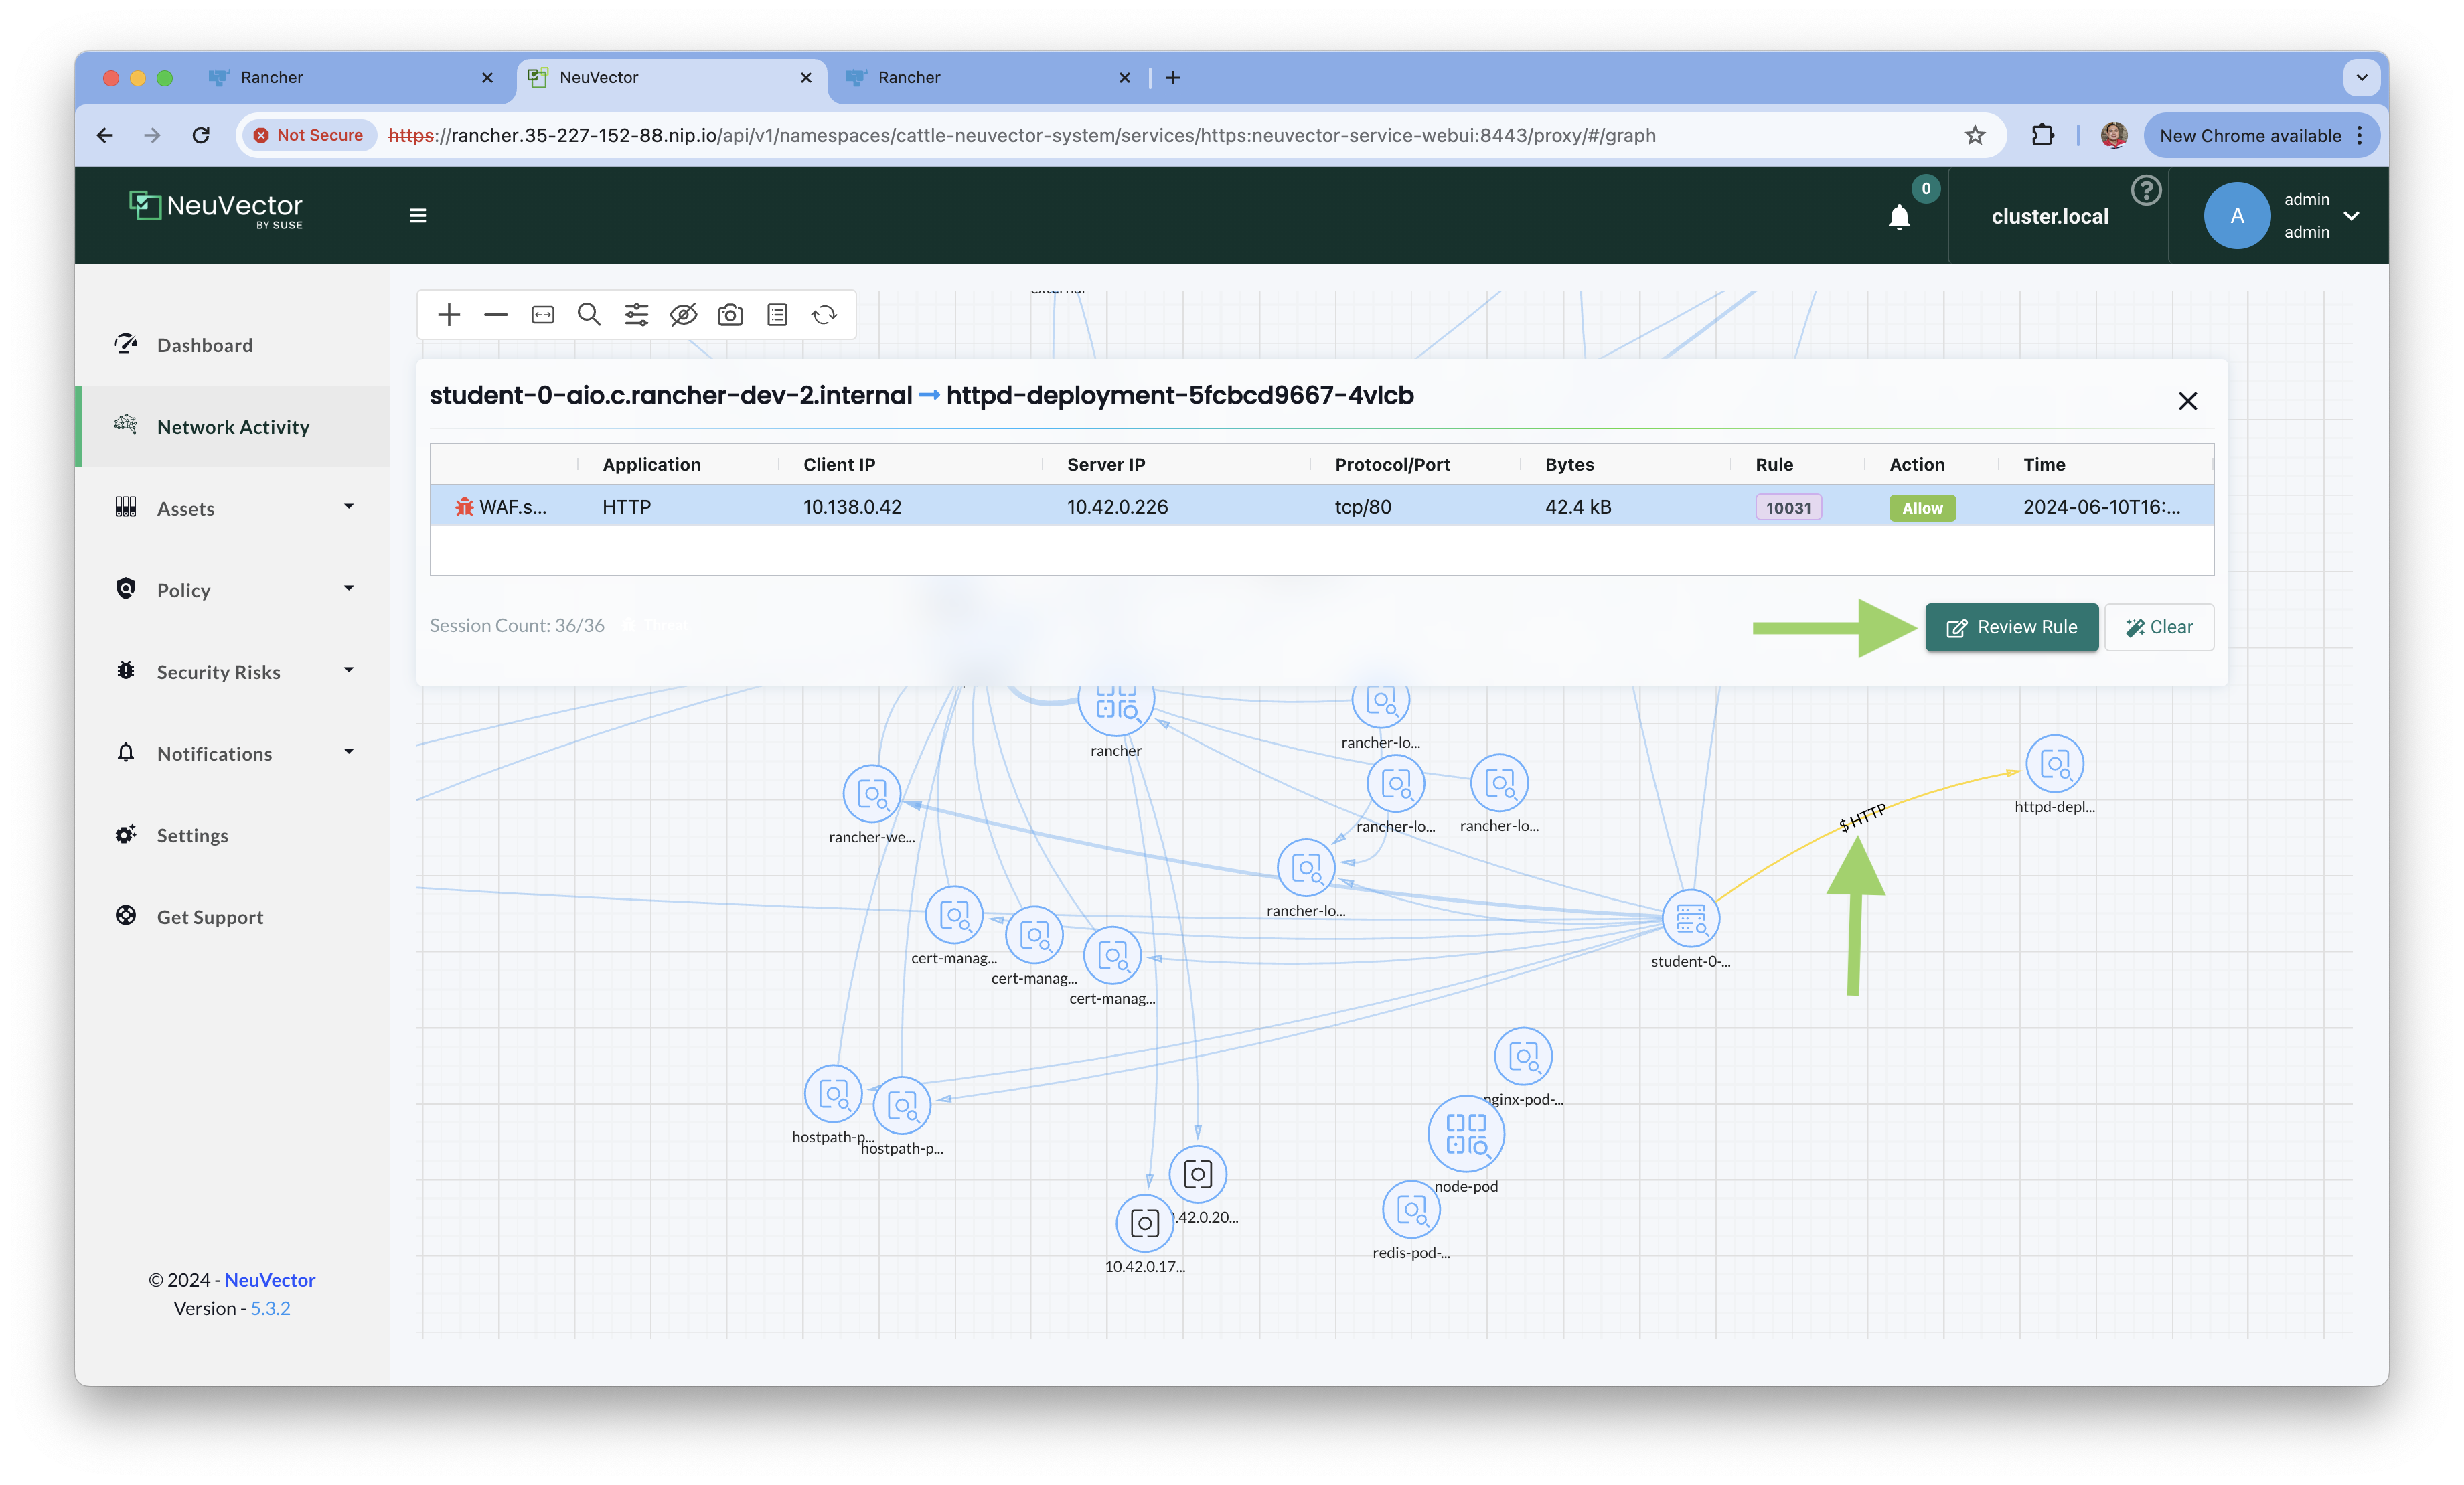Open the notifications bell icon
The width and height of the screenshot is (2464, 1485).
pyautogui.click(x=1899, y=217)
